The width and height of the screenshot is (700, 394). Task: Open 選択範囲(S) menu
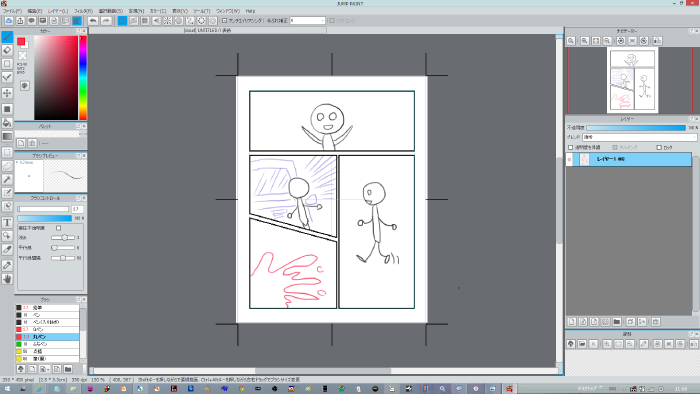click(x=111, y=11)
